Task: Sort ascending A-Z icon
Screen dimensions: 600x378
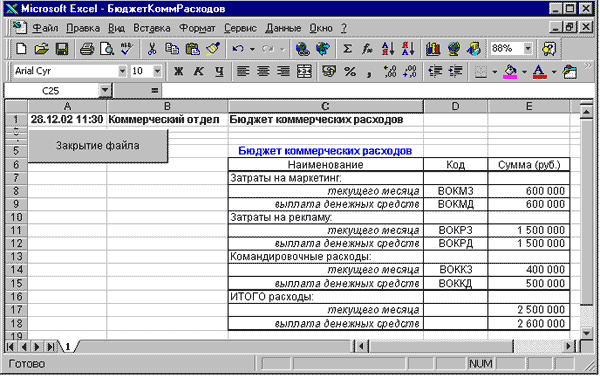Action: pyautogui.click(x=388, y=49)
